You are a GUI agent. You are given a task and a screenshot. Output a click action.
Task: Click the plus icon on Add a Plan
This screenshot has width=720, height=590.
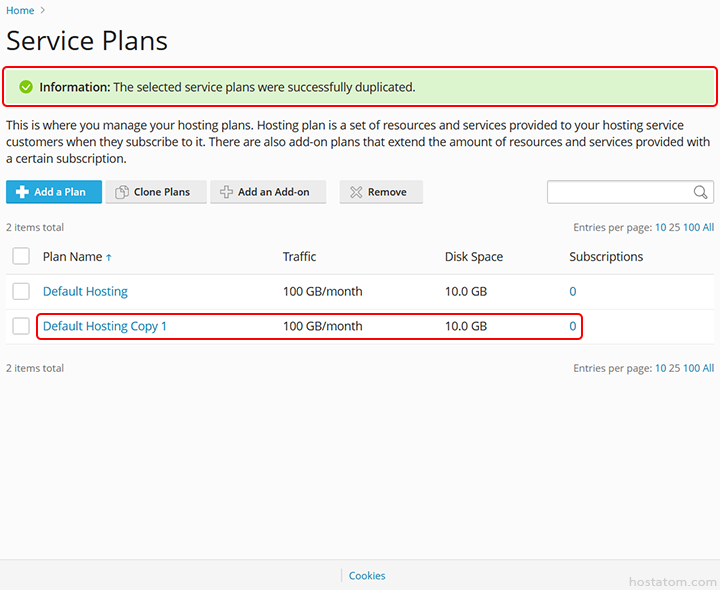(22, 192)
